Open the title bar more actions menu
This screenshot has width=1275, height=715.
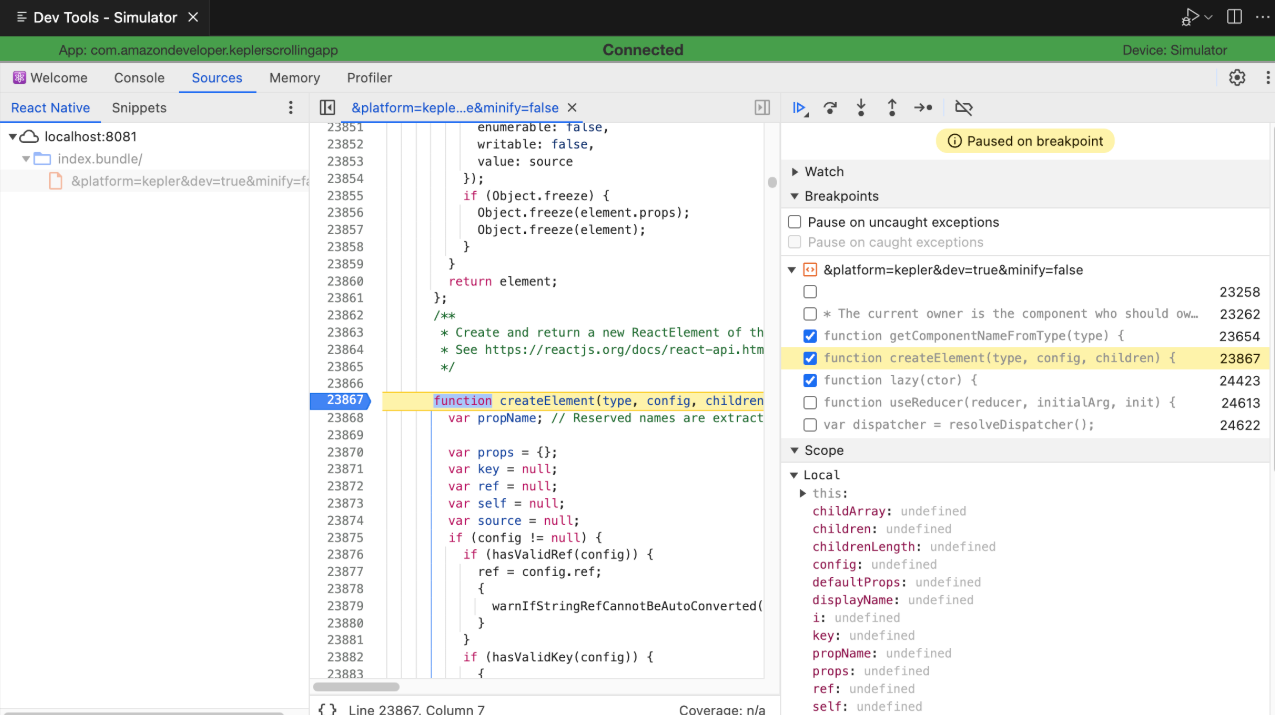(1262, 17)
